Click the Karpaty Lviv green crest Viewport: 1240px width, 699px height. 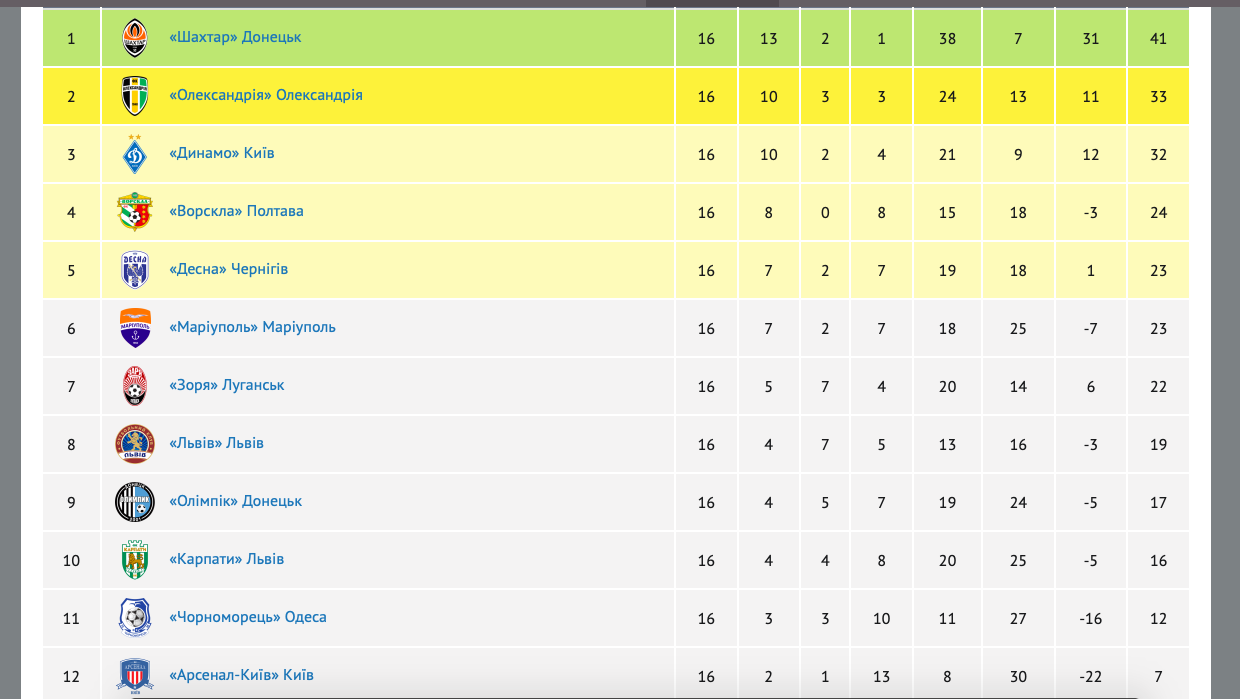(x=135, y=560)
